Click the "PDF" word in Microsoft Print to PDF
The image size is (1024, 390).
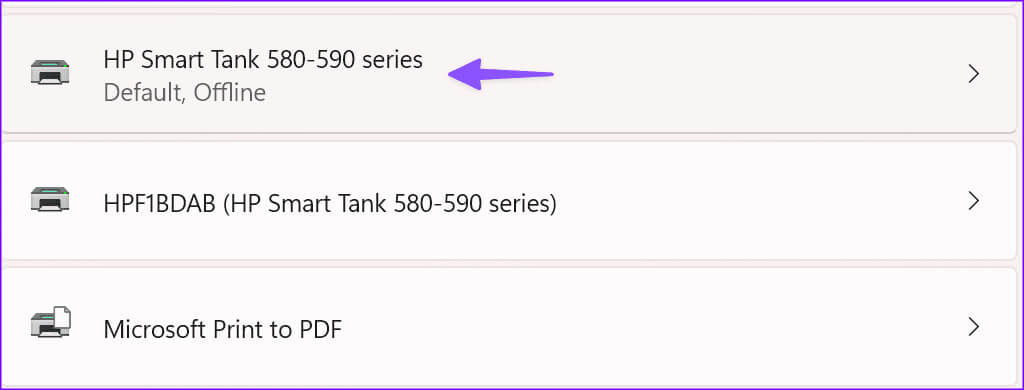320,329
